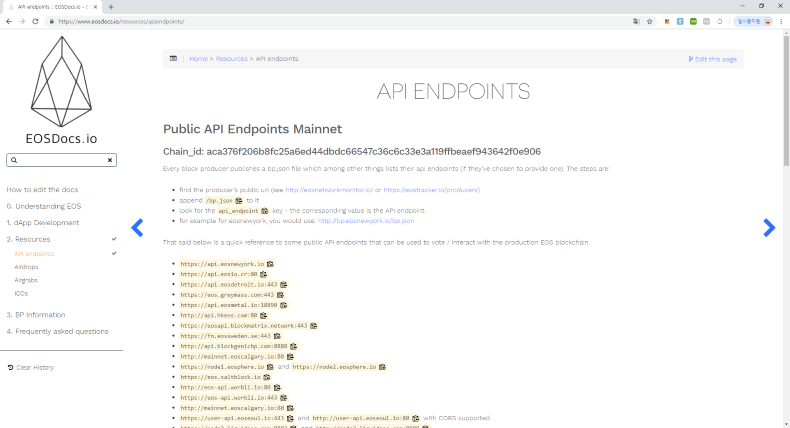Click Clear History in the sidebar
Viewport: 790px width, 428px height.
pos(31,368)
